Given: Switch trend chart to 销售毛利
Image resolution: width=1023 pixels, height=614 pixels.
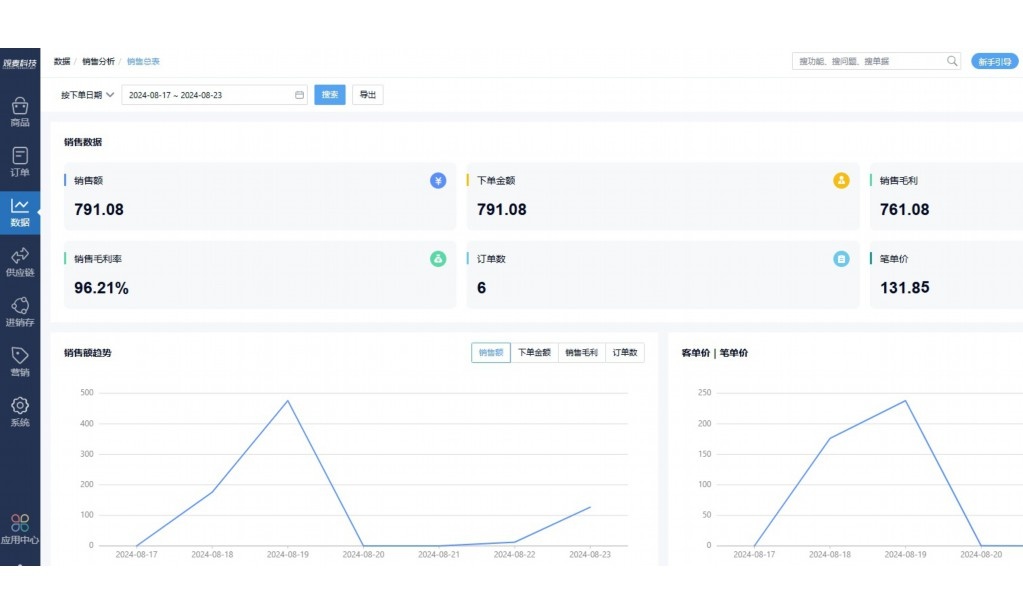Looking at the screenshot, I should click(581, 353).
